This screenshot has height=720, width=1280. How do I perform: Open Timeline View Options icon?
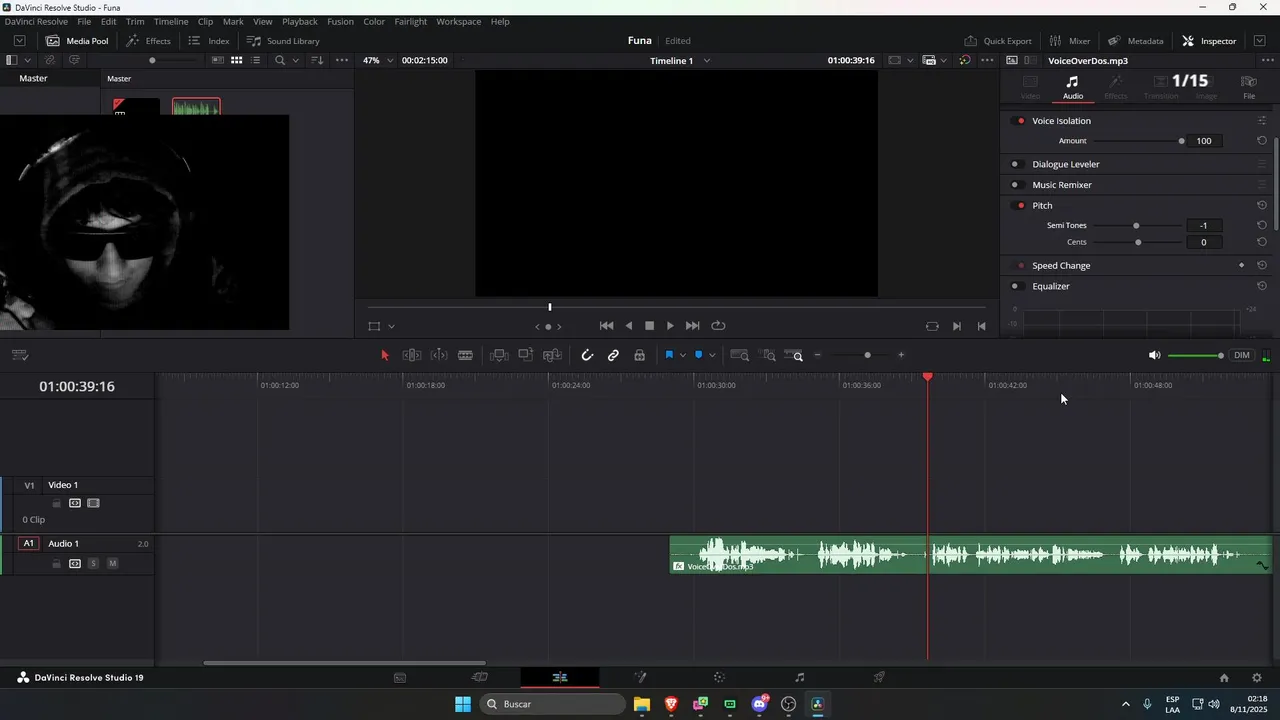point(20,355)
